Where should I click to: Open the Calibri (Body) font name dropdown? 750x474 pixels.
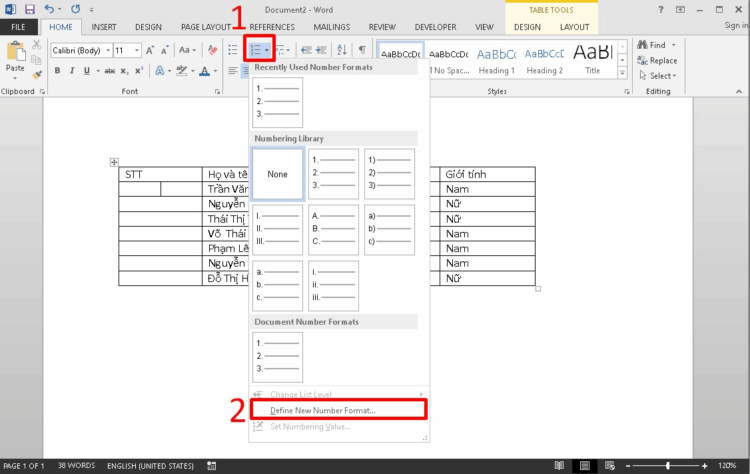(x=79, y=50)
